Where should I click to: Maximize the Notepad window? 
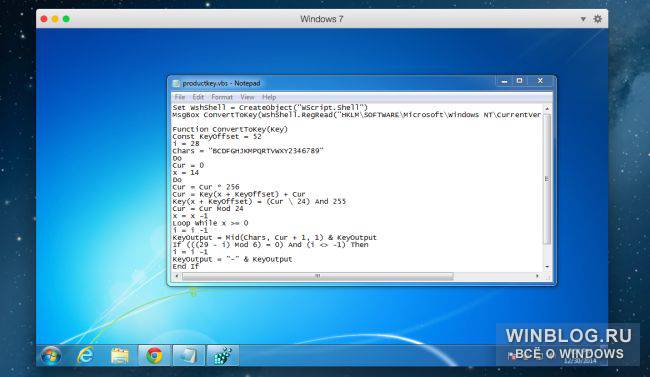tap(519, 81)
